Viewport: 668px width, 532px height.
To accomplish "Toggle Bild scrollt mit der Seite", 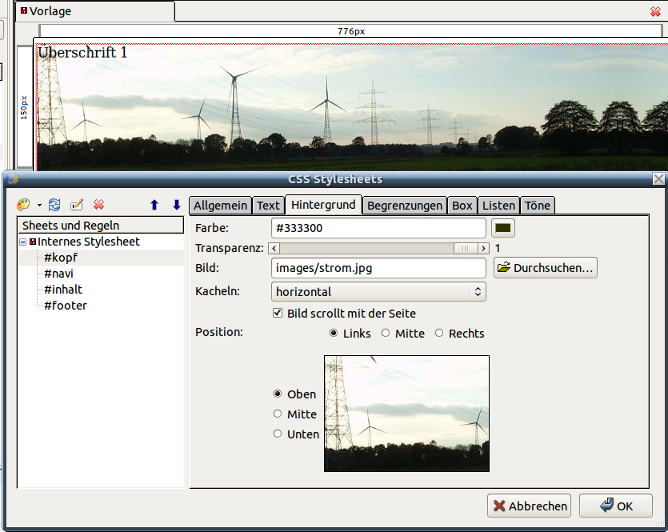I will [x=277, y=313].
